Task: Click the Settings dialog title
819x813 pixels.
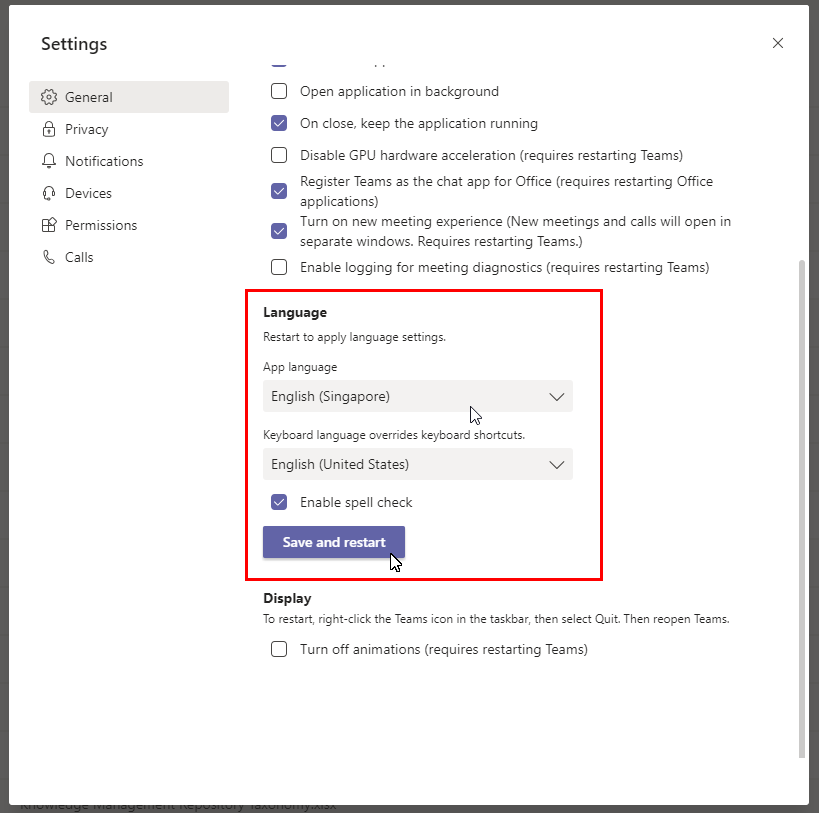Action: (74, 44)
